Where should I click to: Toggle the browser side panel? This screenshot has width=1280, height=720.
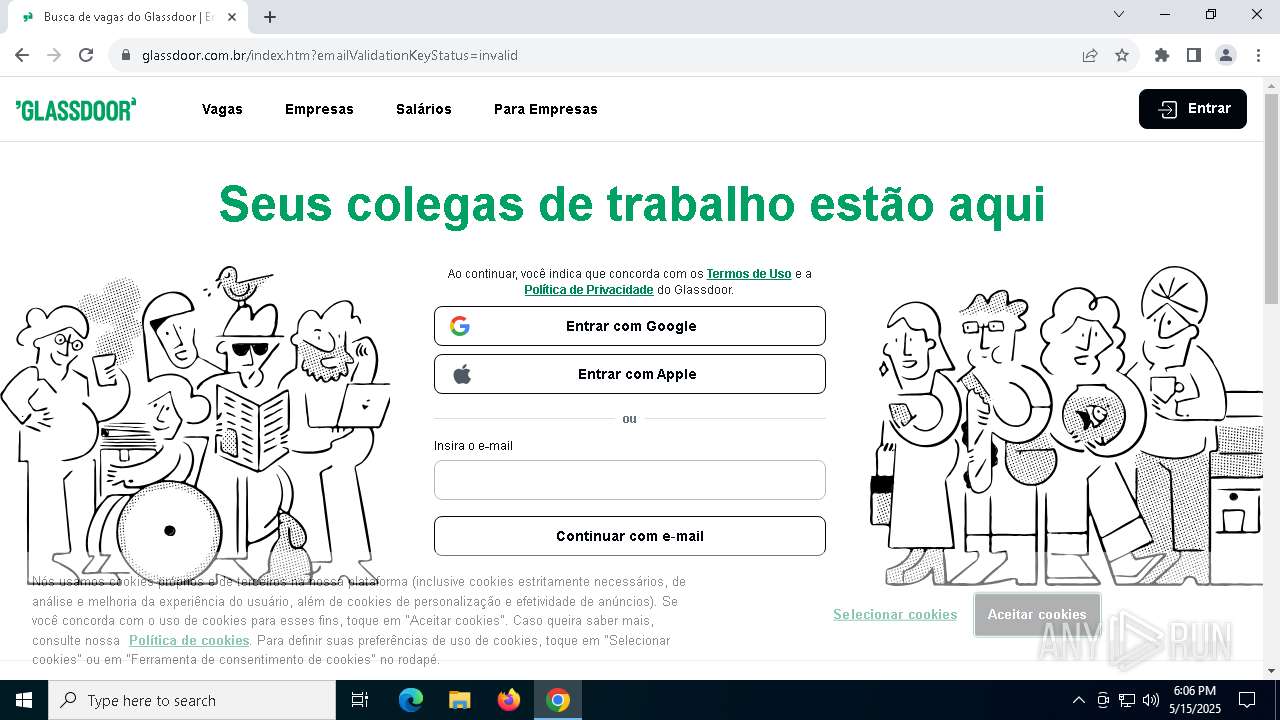(1194, 55)
